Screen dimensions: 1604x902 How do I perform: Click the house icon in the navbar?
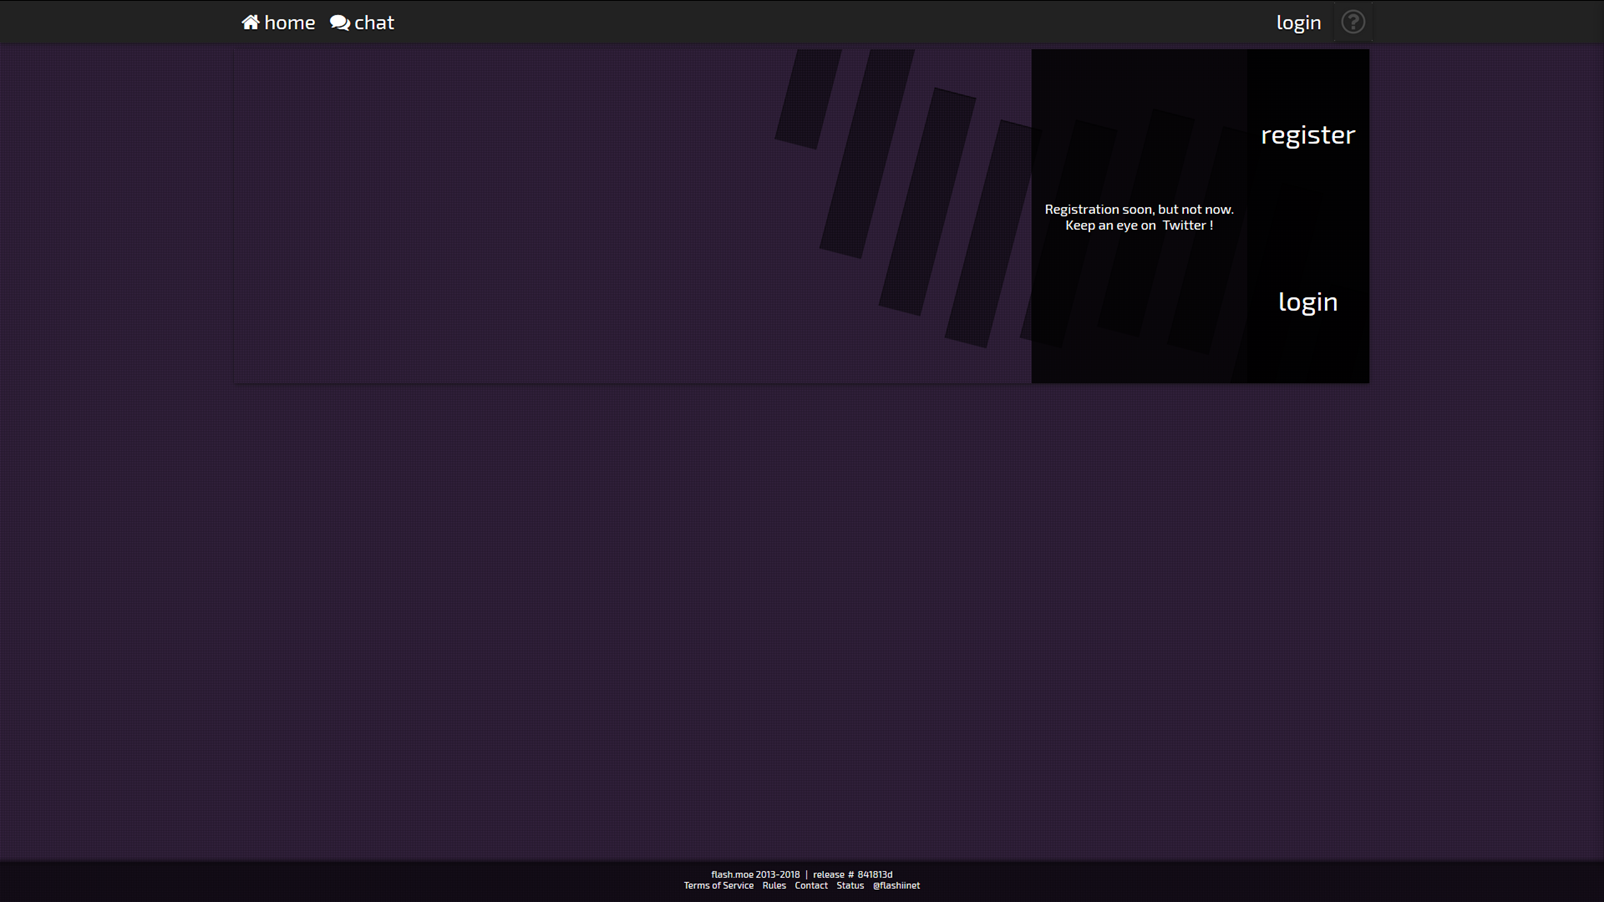tap(250, 22)
